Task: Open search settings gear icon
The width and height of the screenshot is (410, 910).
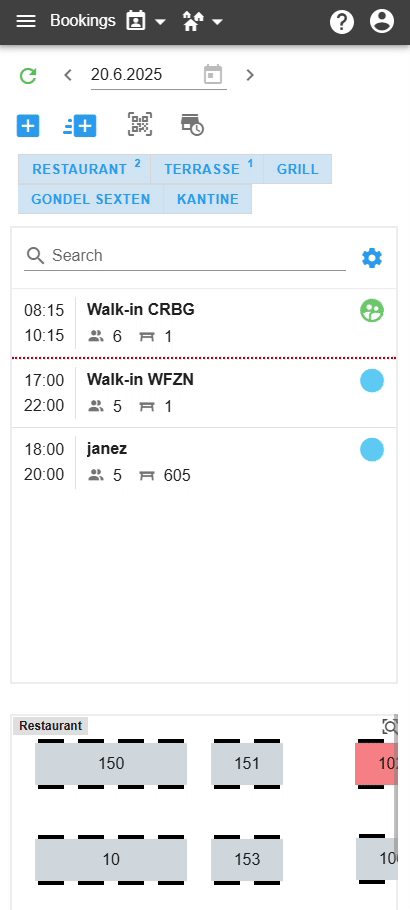Action: 372,258
